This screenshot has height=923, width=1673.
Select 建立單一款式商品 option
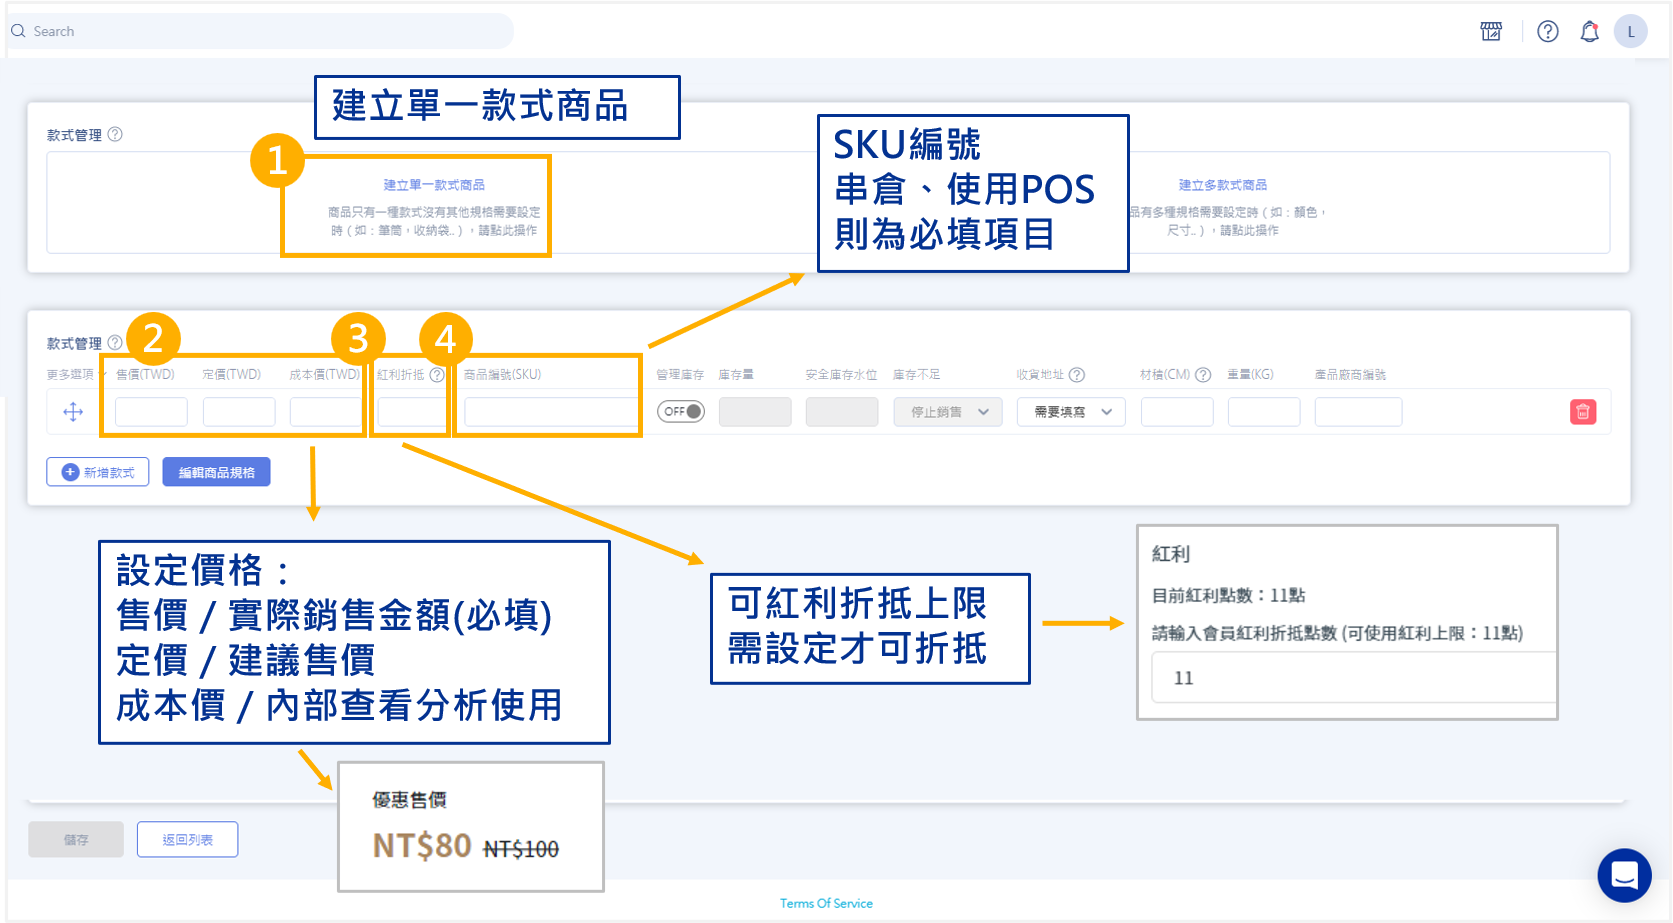tap(434, 185)
